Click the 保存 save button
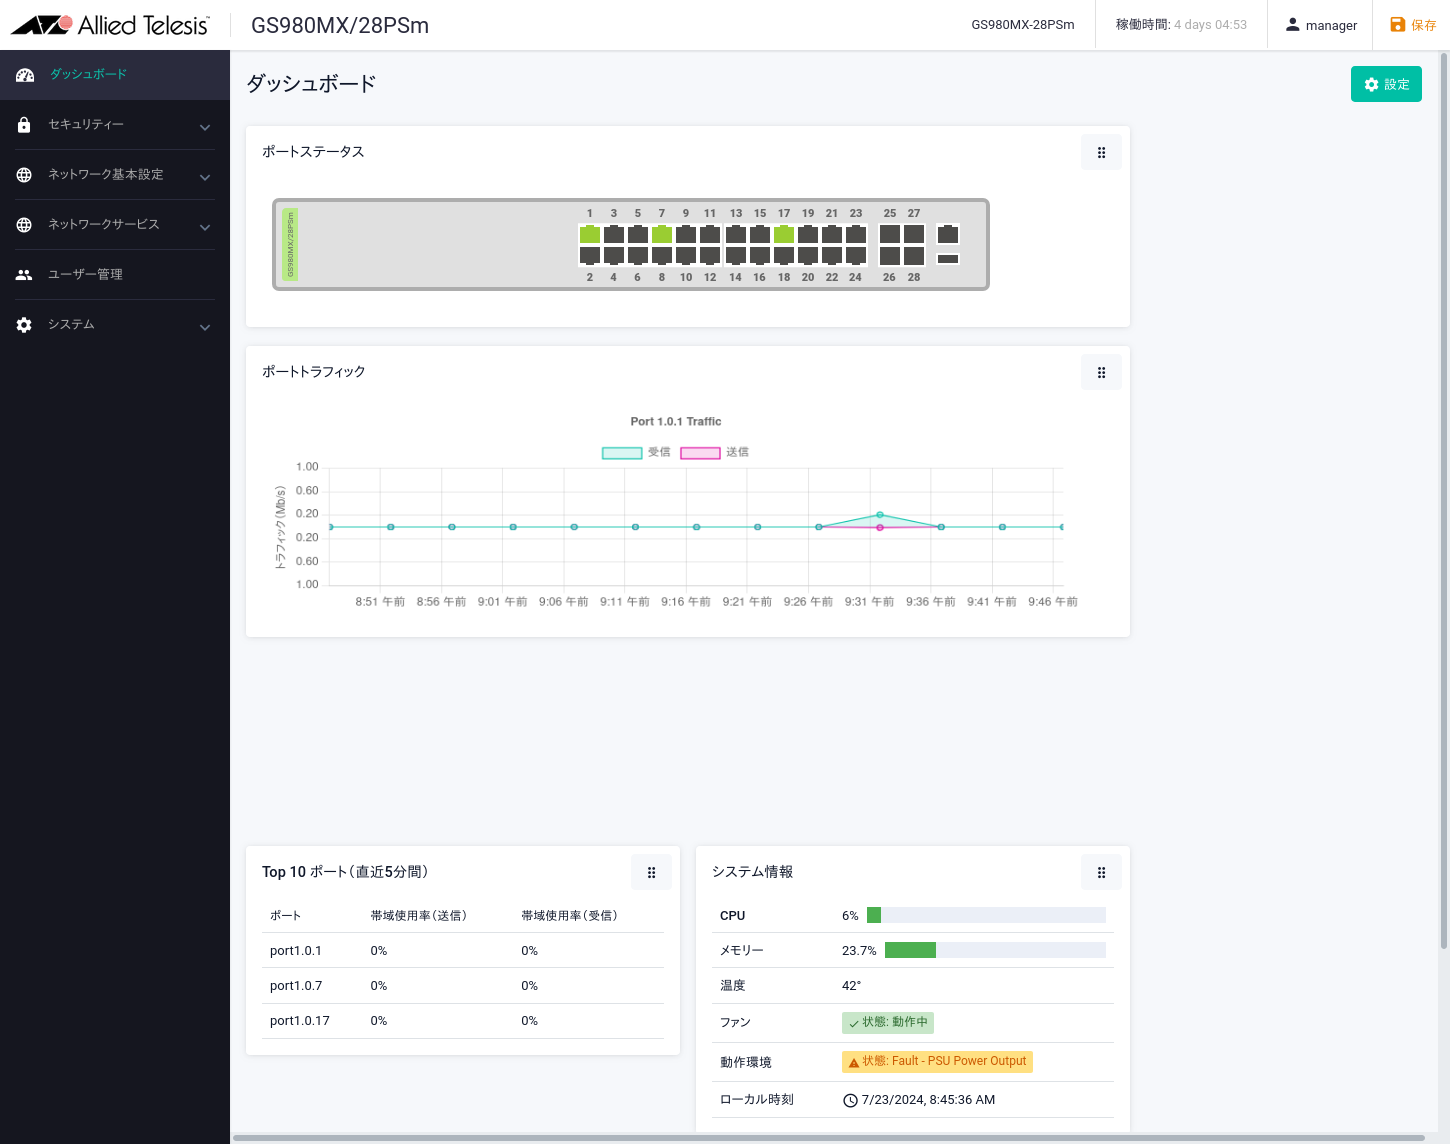Screen dimensions: 1450x1144 coord(1413,25)
